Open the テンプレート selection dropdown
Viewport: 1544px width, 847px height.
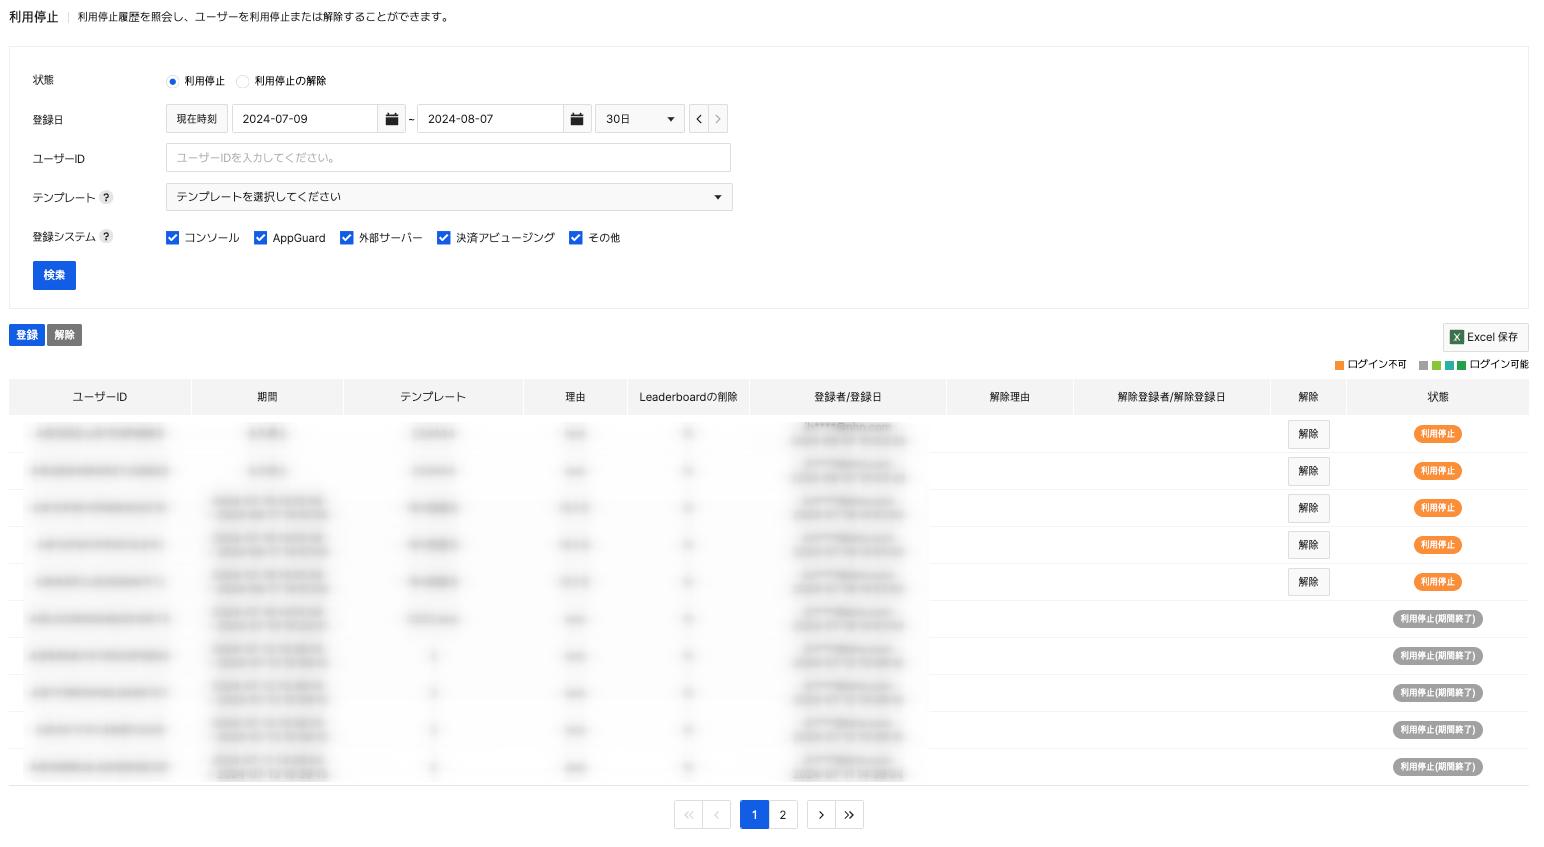tap(449, 197)
